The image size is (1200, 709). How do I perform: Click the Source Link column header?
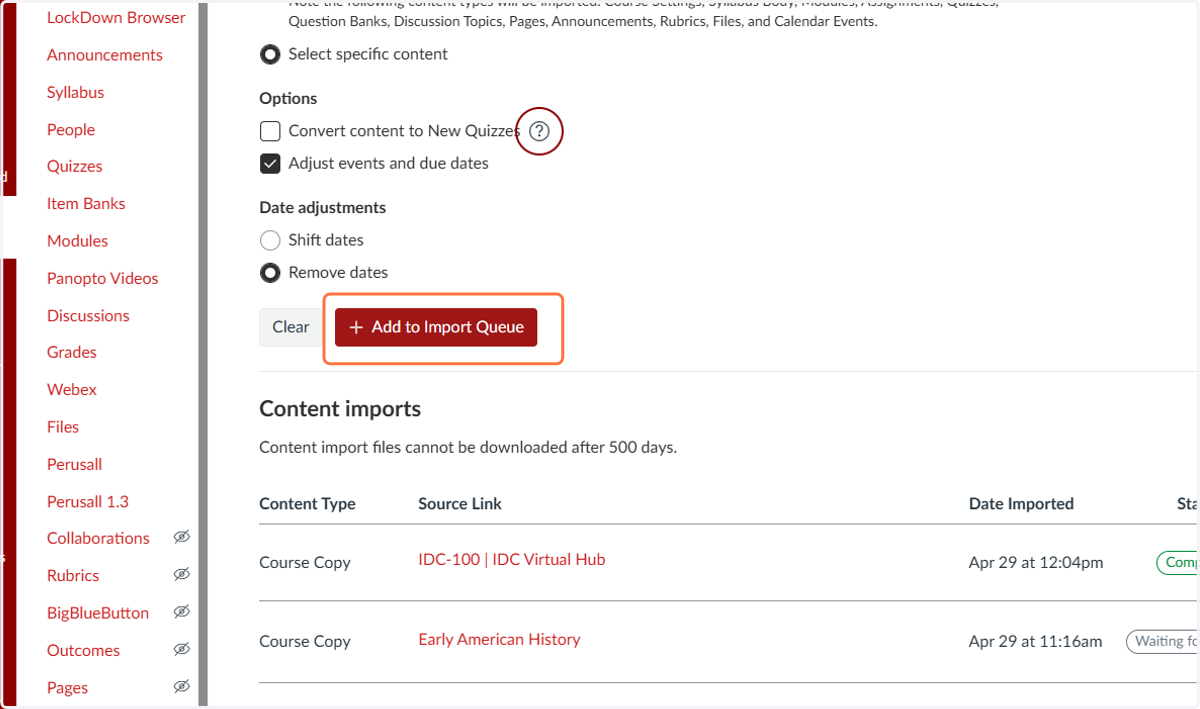pos(460,504)
